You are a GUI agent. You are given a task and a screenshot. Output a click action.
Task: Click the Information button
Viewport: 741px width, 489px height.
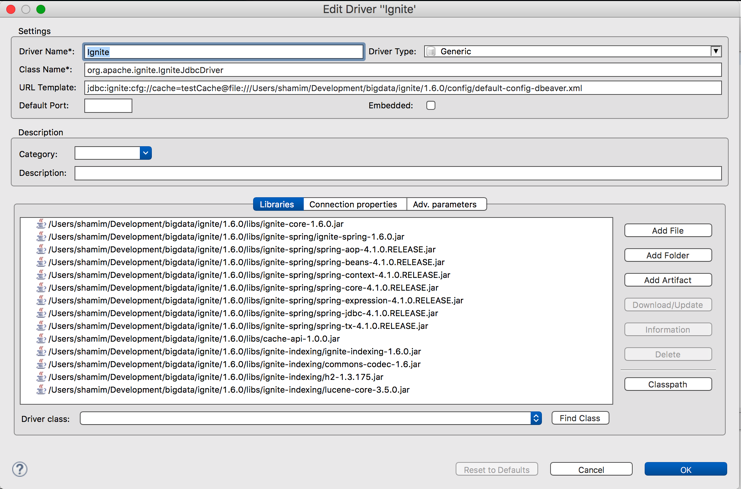tap(668, 330)
